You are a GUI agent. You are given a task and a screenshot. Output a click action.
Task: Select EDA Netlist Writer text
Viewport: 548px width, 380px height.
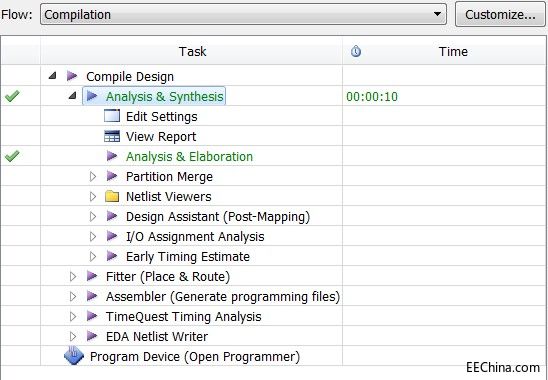[x=157, y=337]
